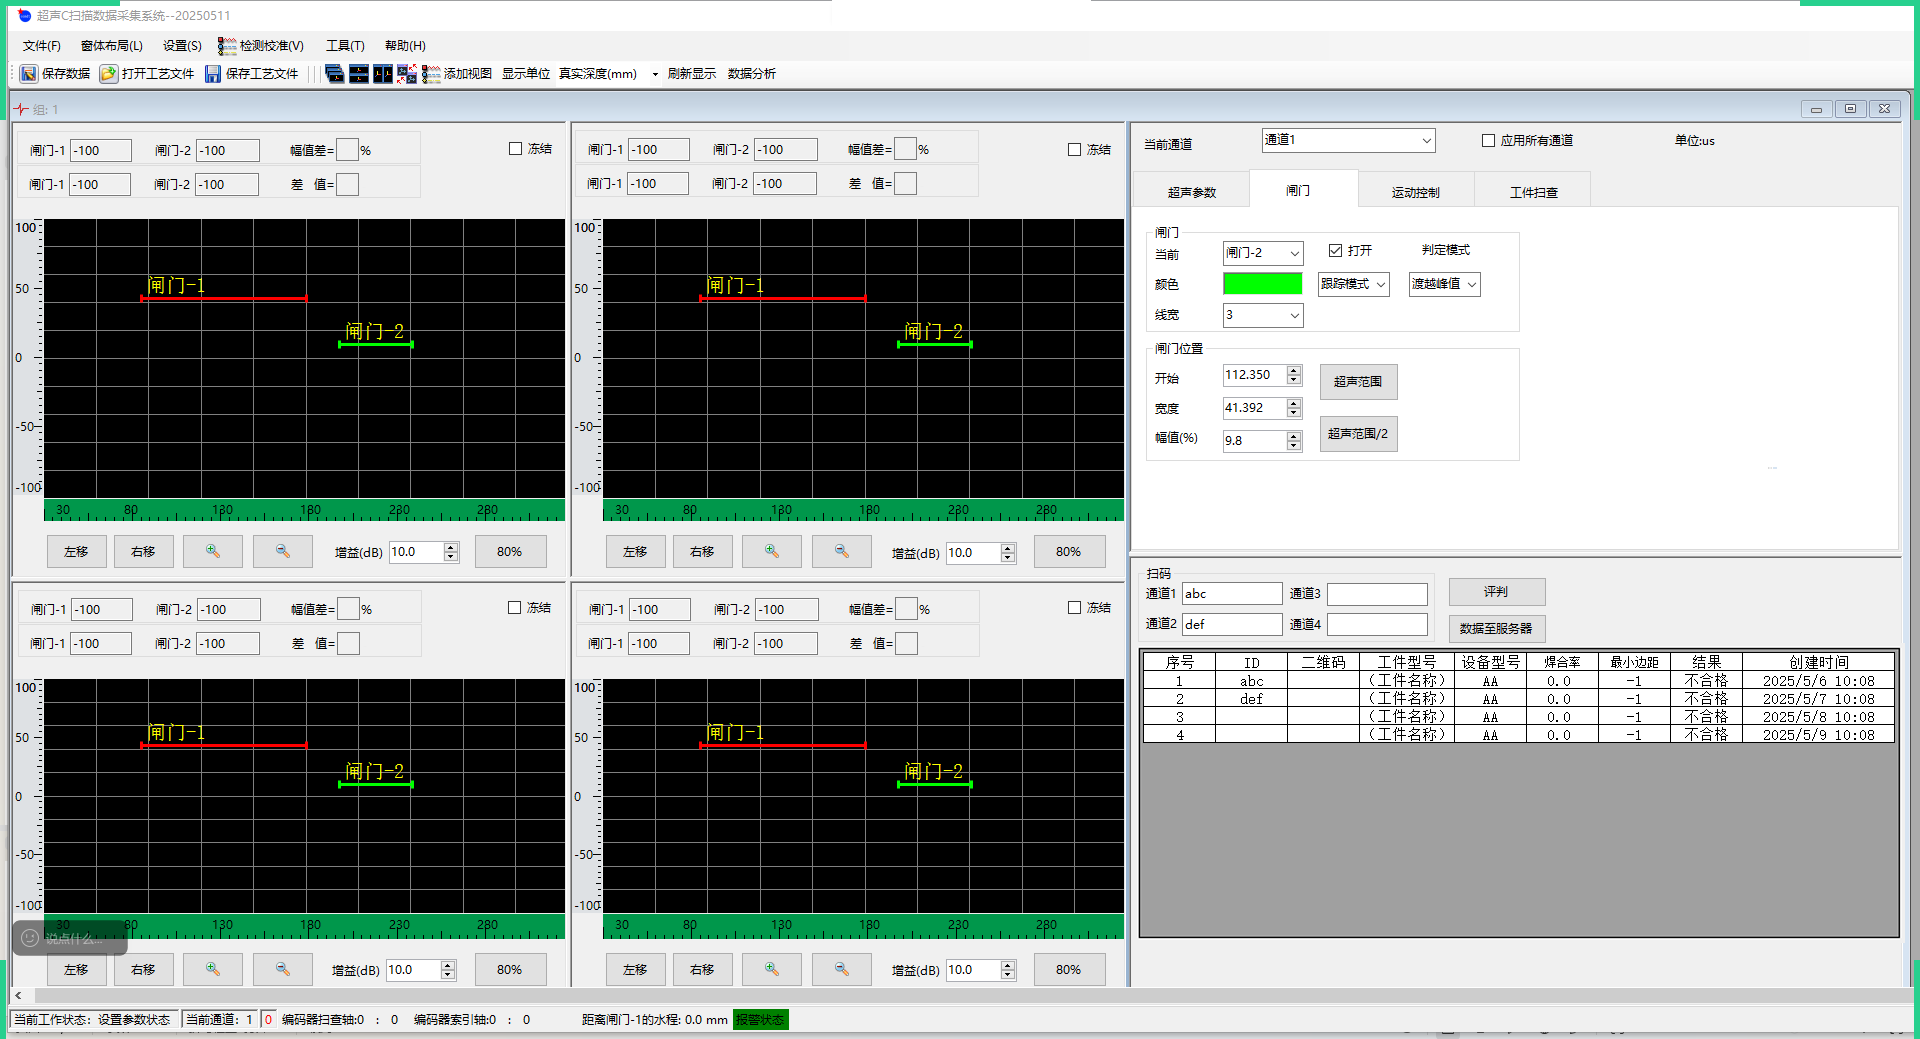This screenshot has width=1920, height=1039.
Task: Click 左移 in the top-left panel
Action: (76, 552)
